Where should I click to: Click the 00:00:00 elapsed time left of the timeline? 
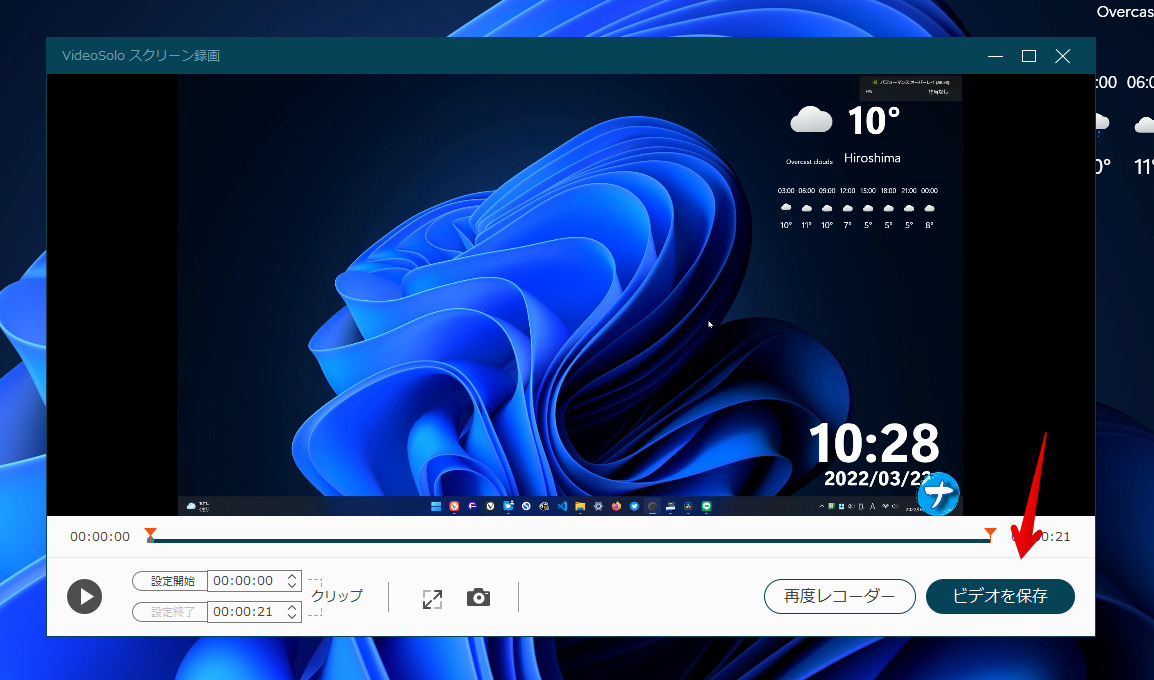(x=100, y=536)
